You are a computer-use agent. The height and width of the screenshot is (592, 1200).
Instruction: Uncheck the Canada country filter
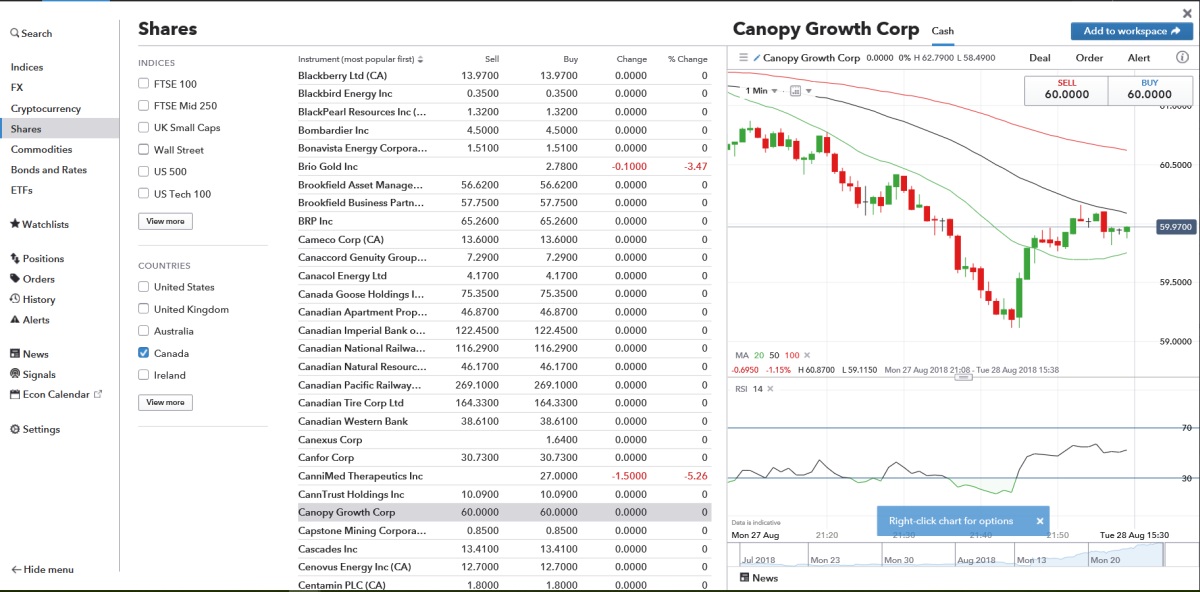[145, 353]
